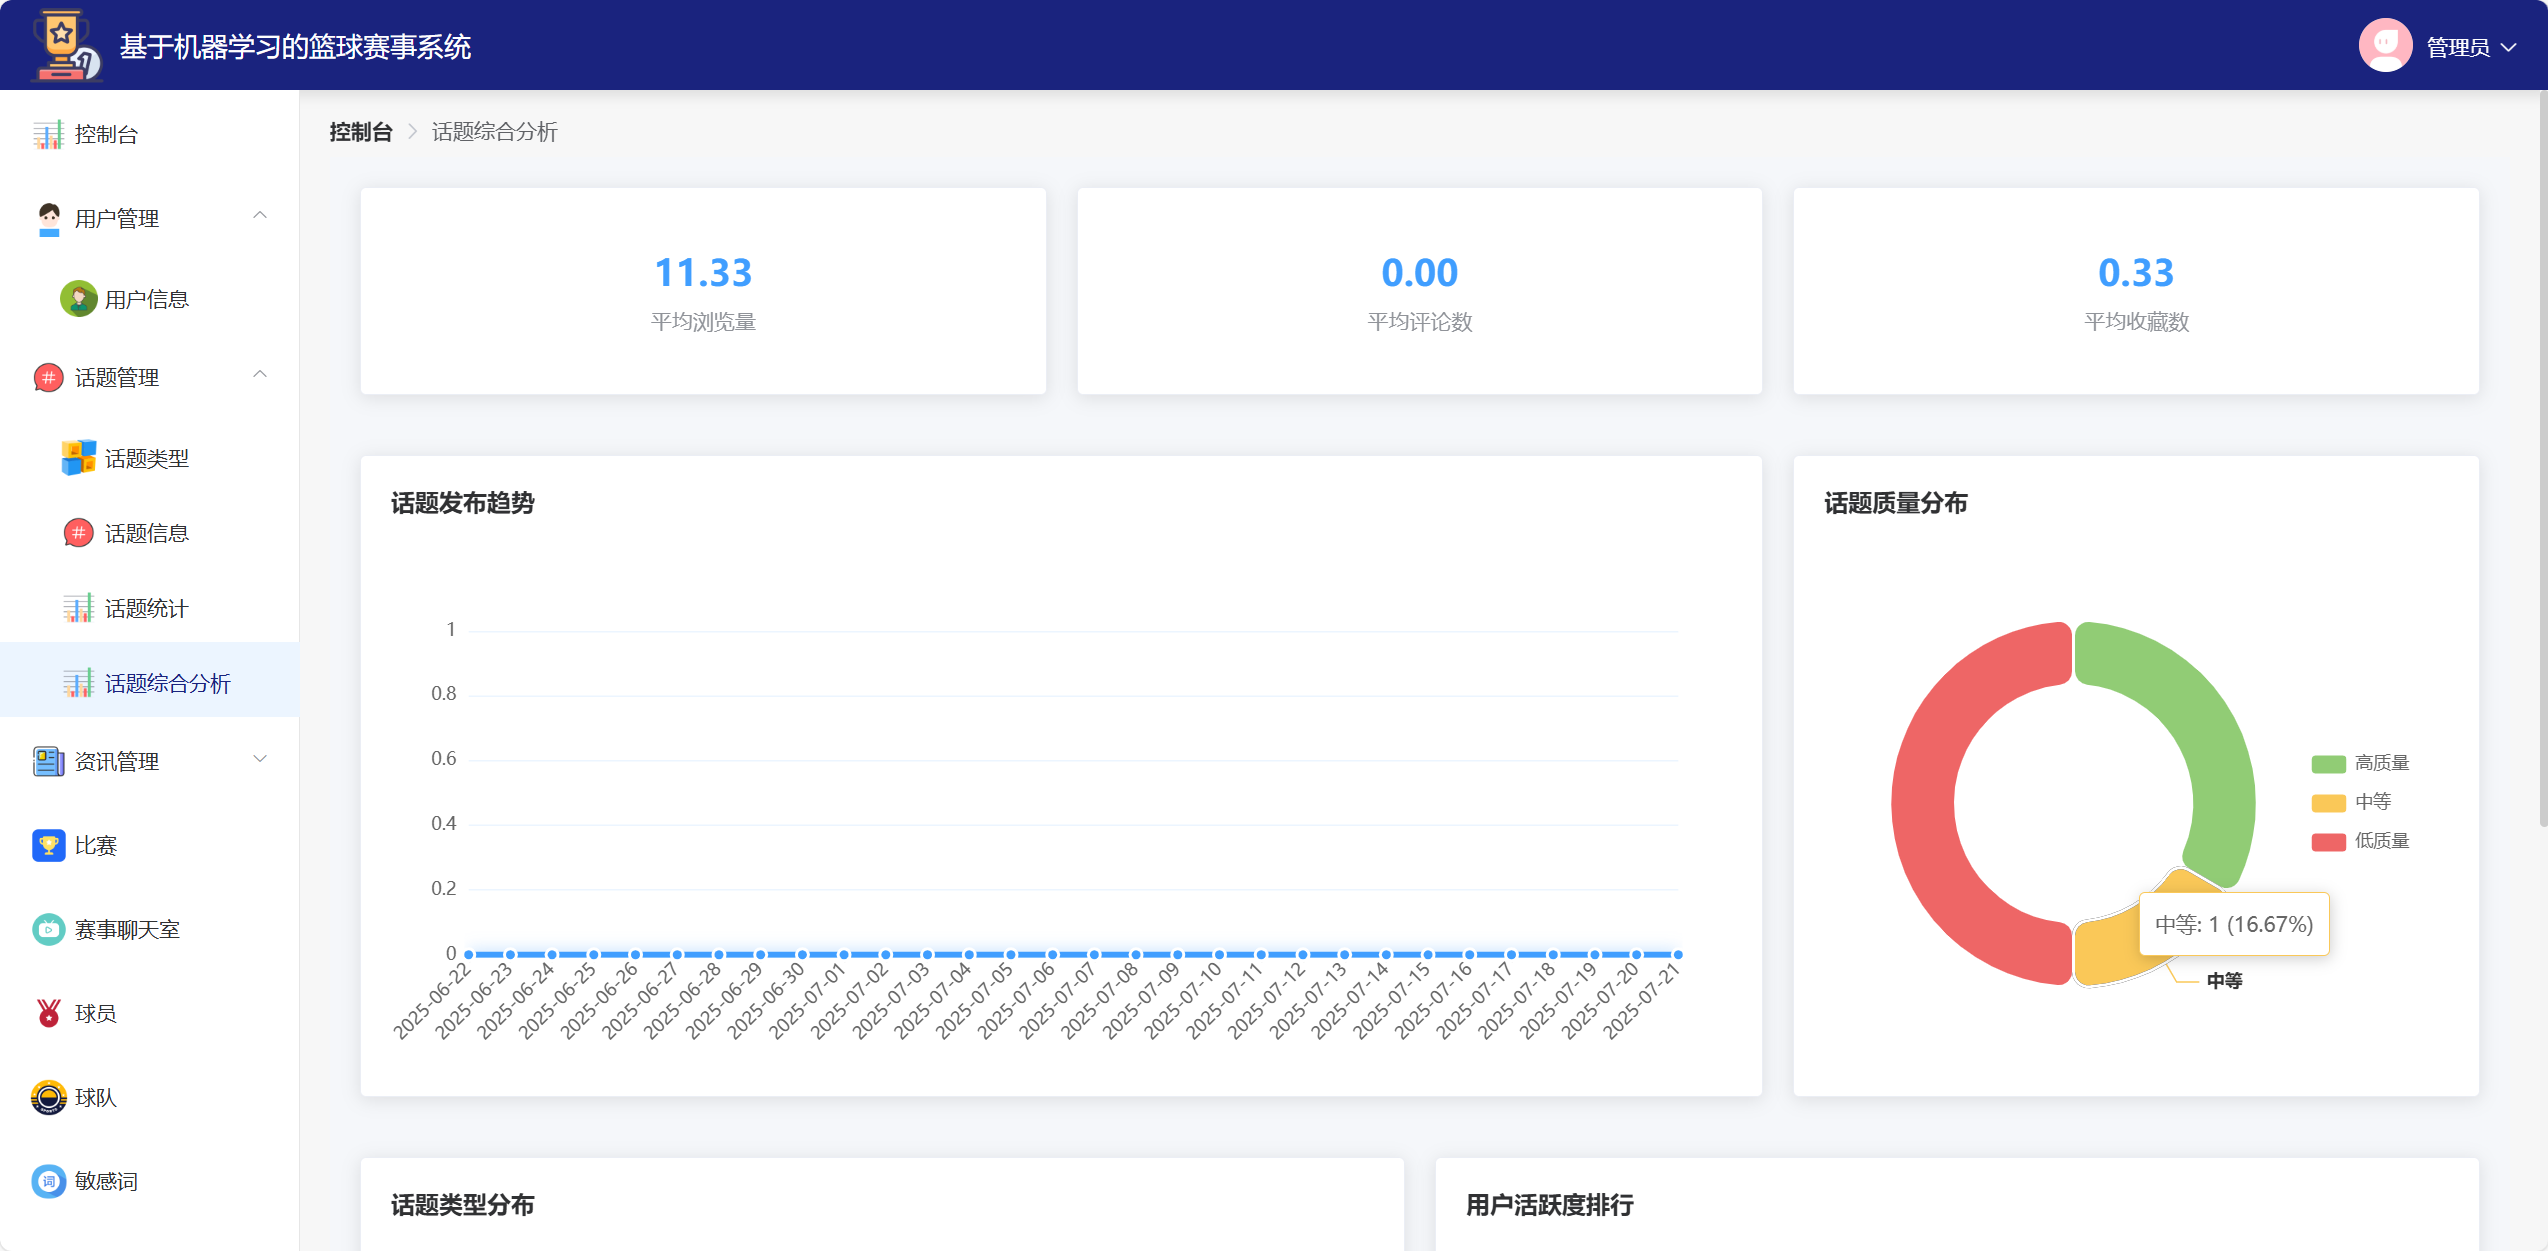
Task: Open the 控制台 menu item
Action: pos(150,135)
